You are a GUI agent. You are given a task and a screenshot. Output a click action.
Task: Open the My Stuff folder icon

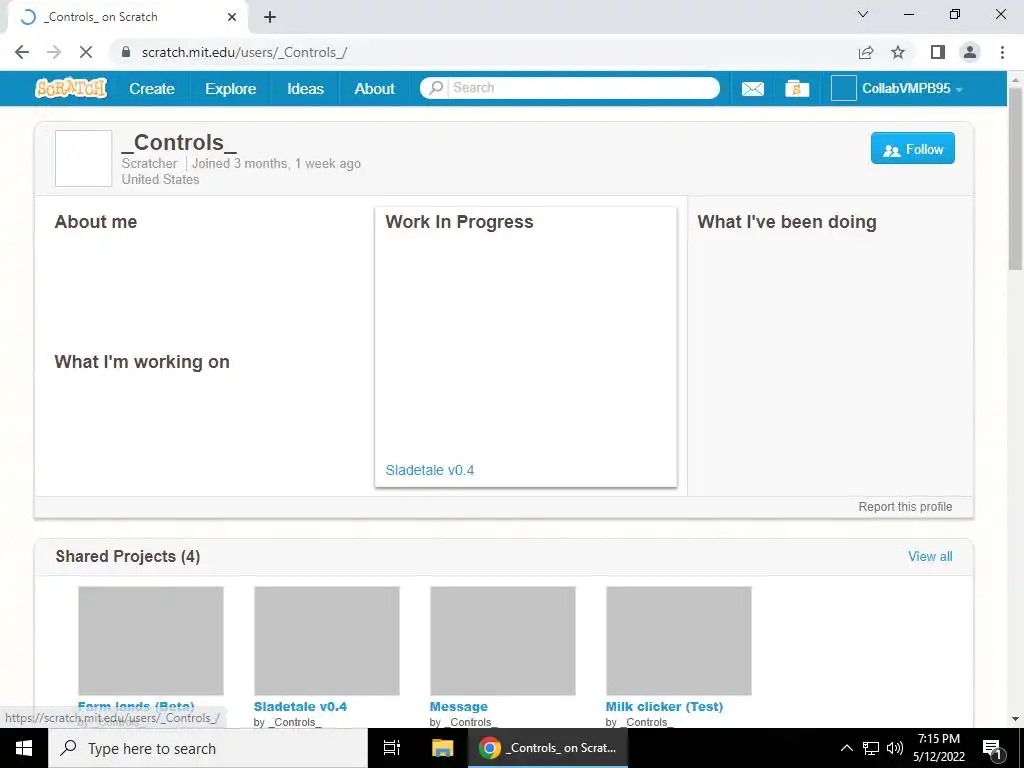tap(797, 88)
